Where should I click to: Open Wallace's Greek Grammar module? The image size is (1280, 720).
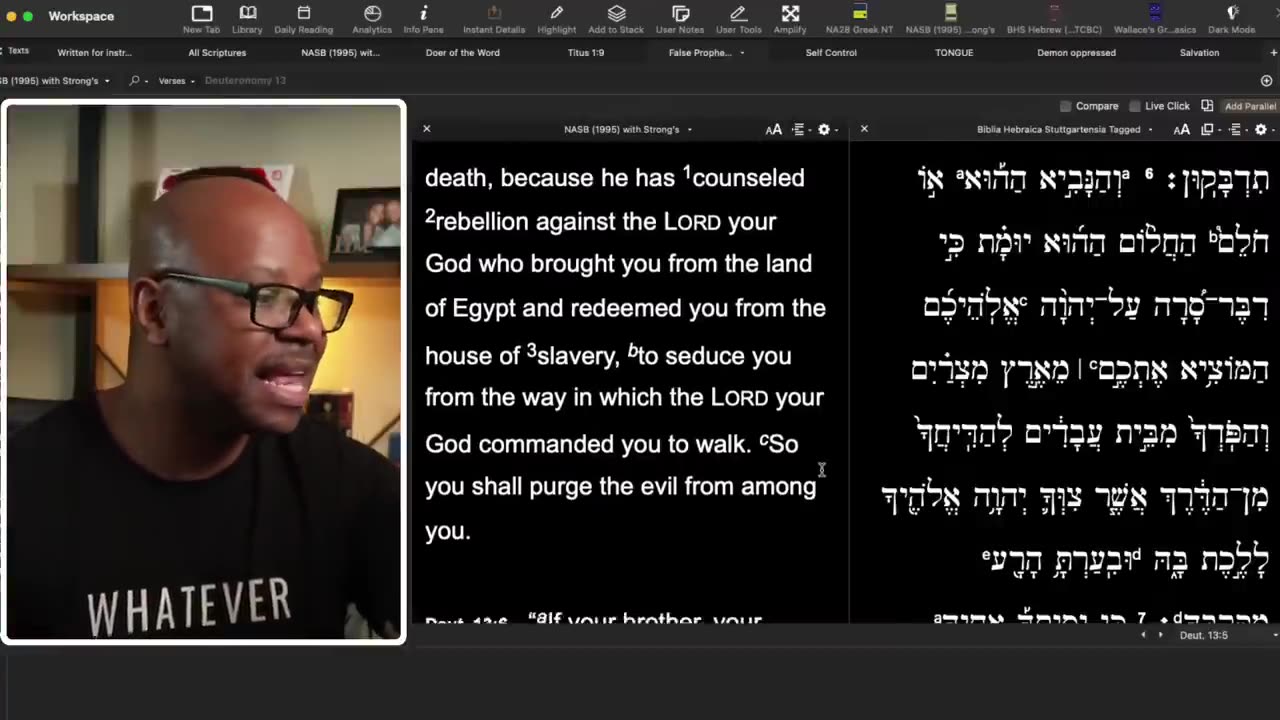[1155, 18]
